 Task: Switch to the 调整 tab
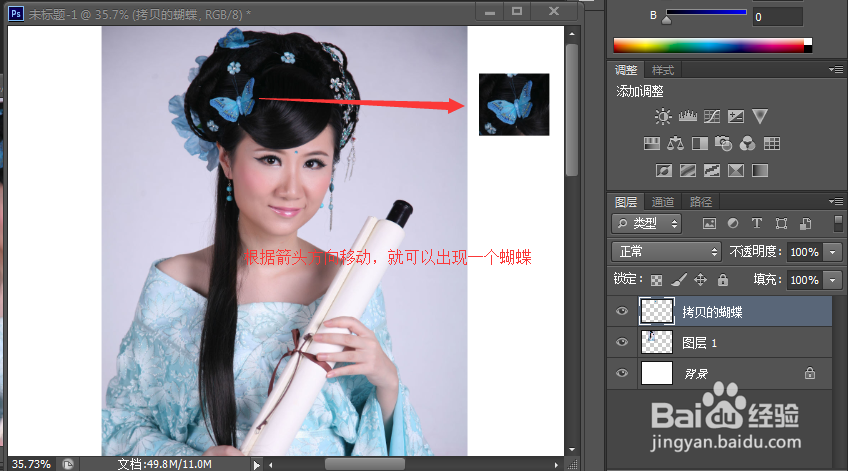(x=626, y=70)
